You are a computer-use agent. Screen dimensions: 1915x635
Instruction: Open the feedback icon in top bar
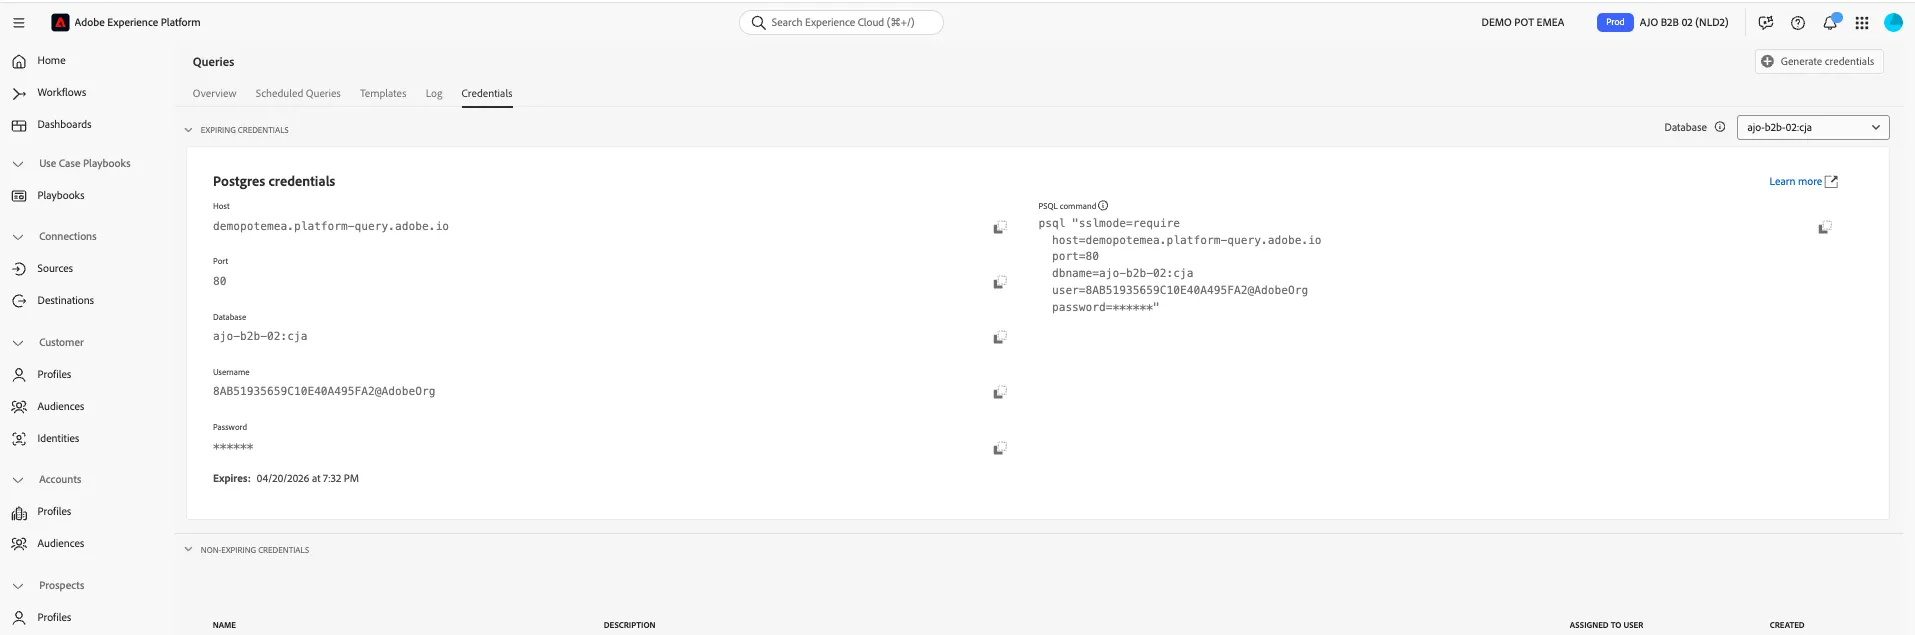[x=1766, y=22]
